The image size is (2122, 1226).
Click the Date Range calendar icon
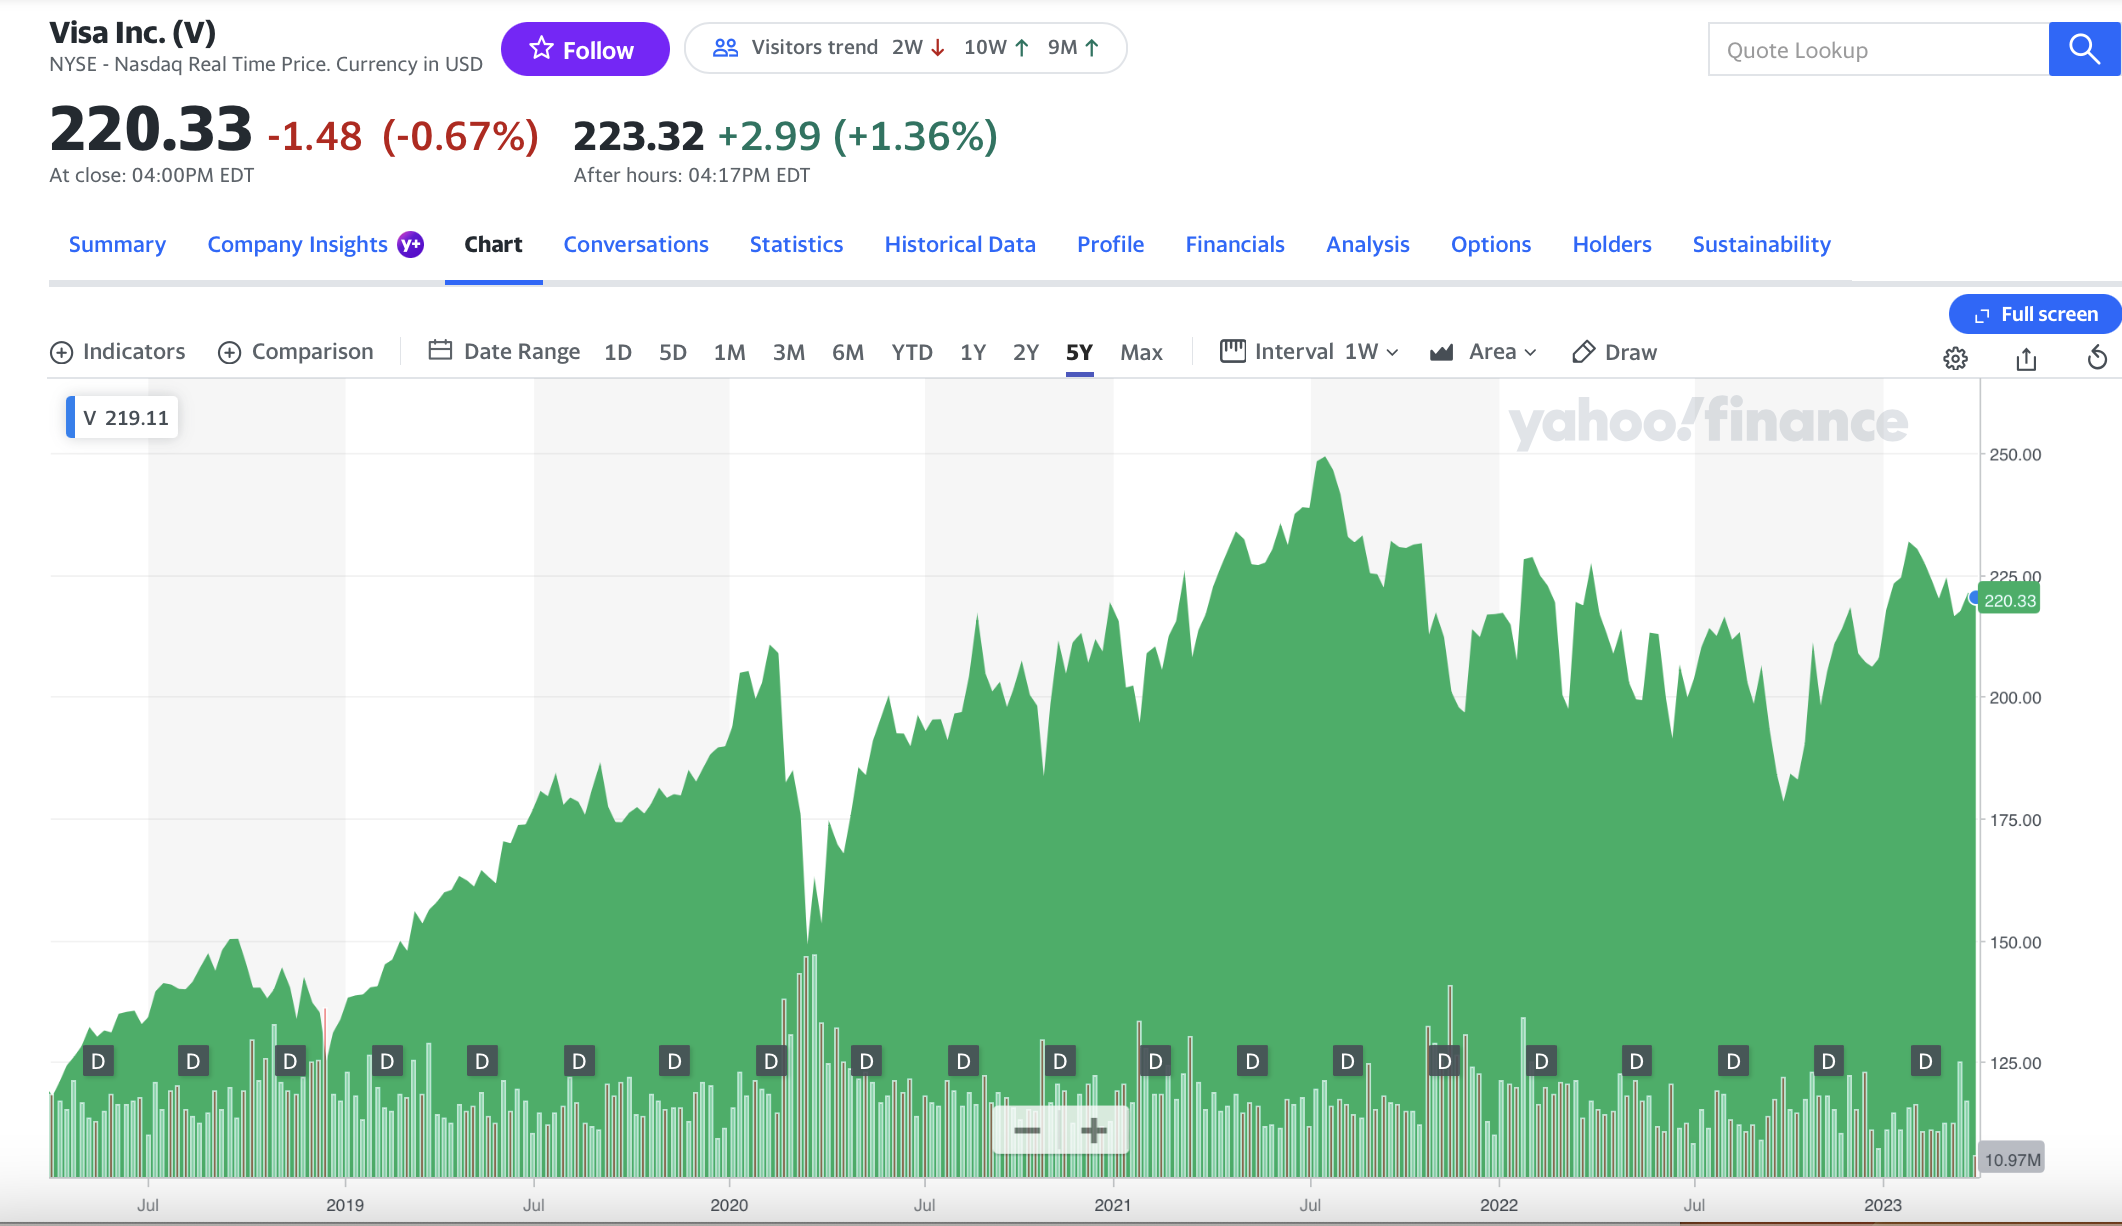click(x=440, y=351)
